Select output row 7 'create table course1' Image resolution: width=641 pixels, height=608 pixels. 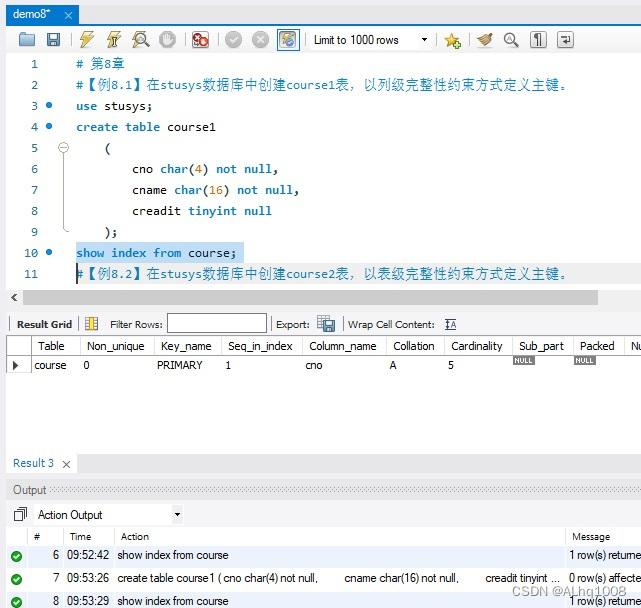[324, 578]
